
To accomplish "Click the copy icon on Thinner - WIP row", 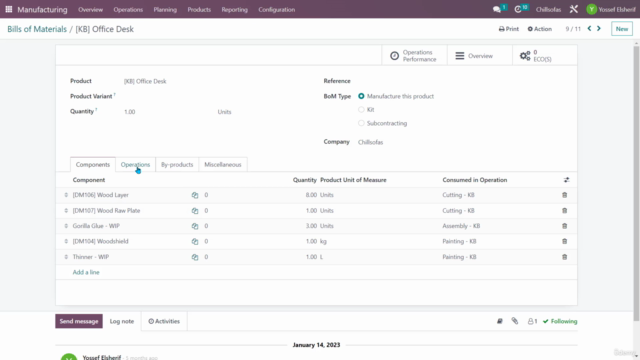I will click(195, 257).
